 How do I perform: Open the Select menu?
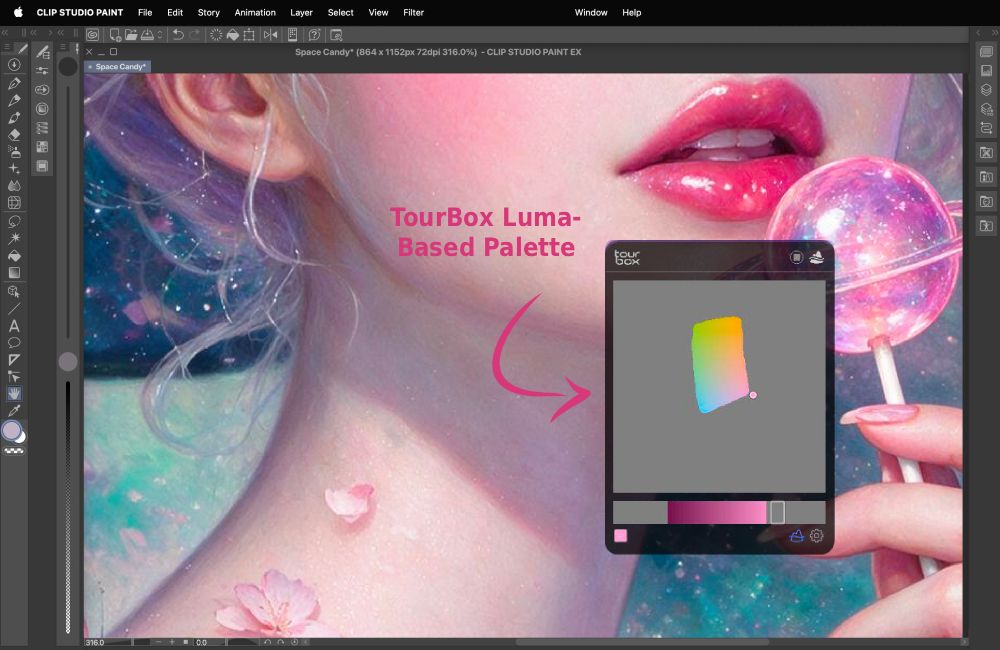pos(341,12)
